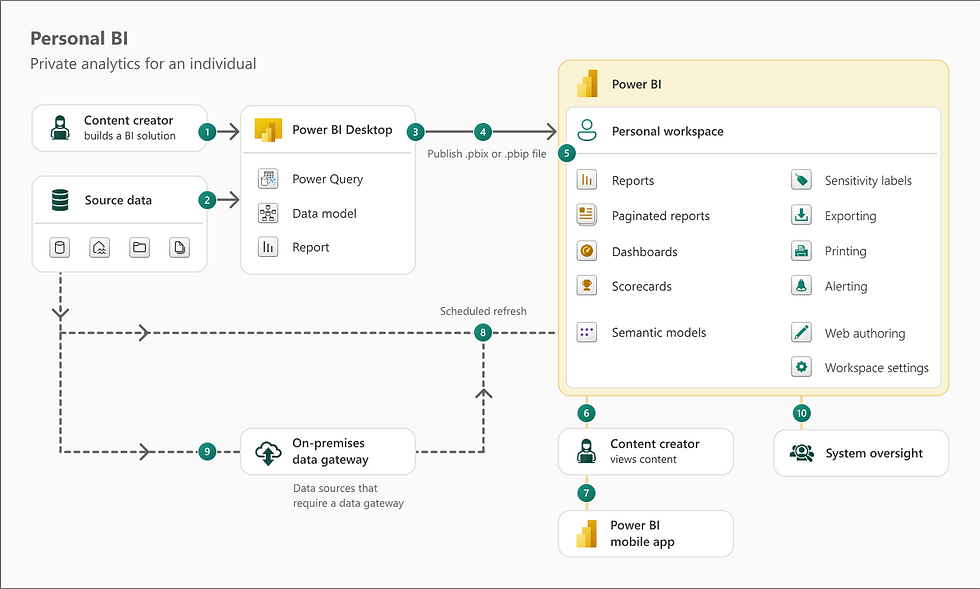Click the Reports label in Personal workspace
Viewport: 980px width, 589px height.
tap(633, 181)
